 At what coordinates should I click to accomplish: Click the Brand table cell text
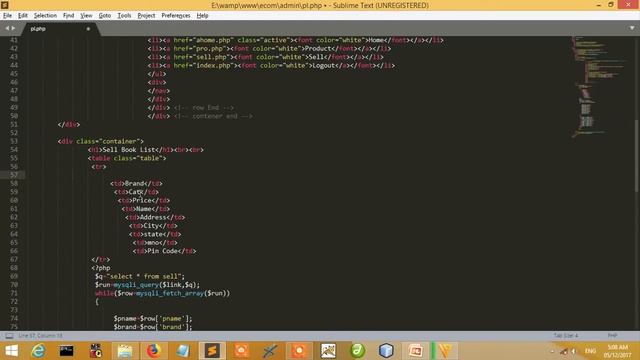click(134, 183)
